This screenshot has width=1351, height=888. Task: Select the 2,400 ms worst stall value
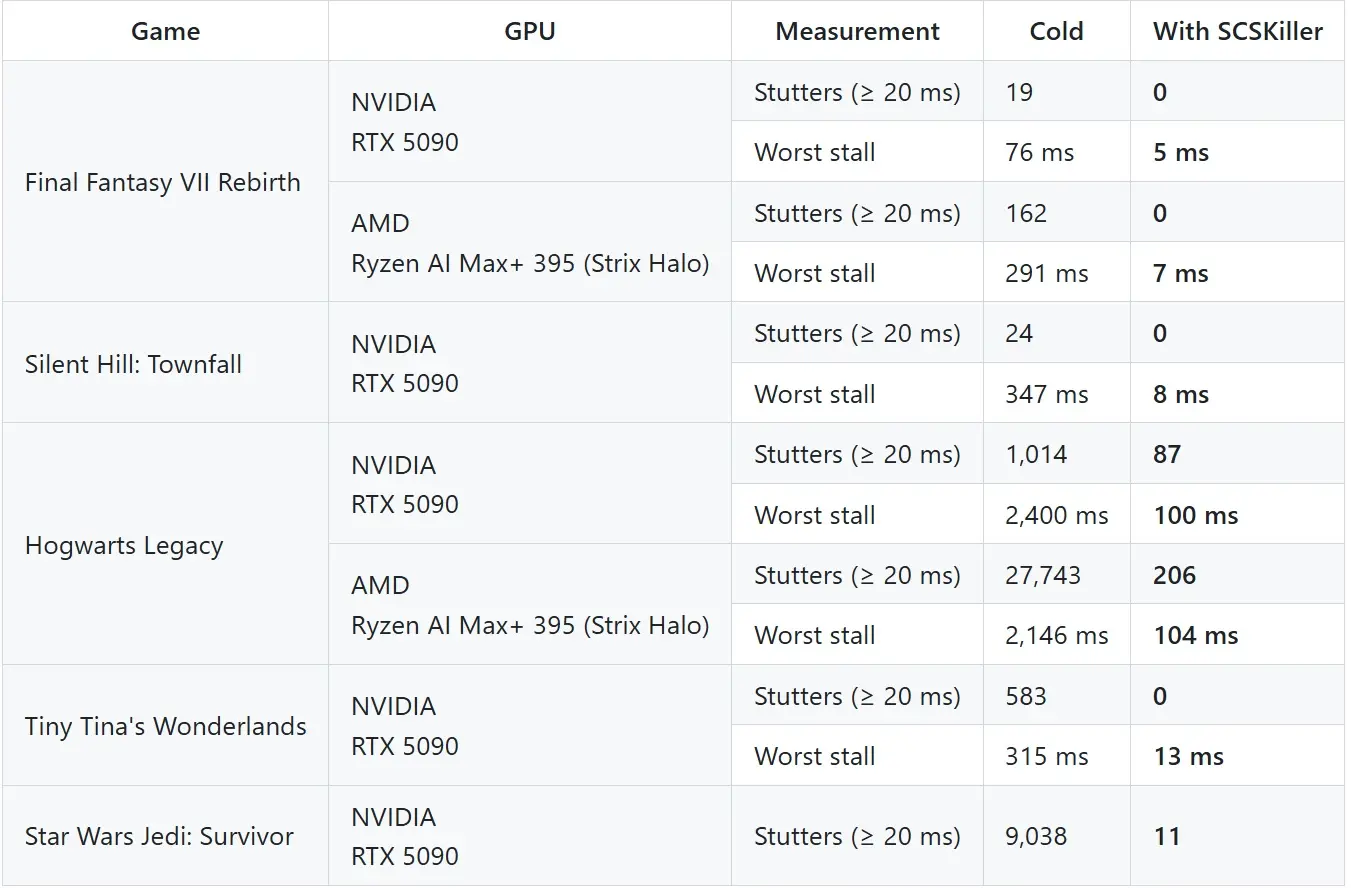pos(1057,516)
